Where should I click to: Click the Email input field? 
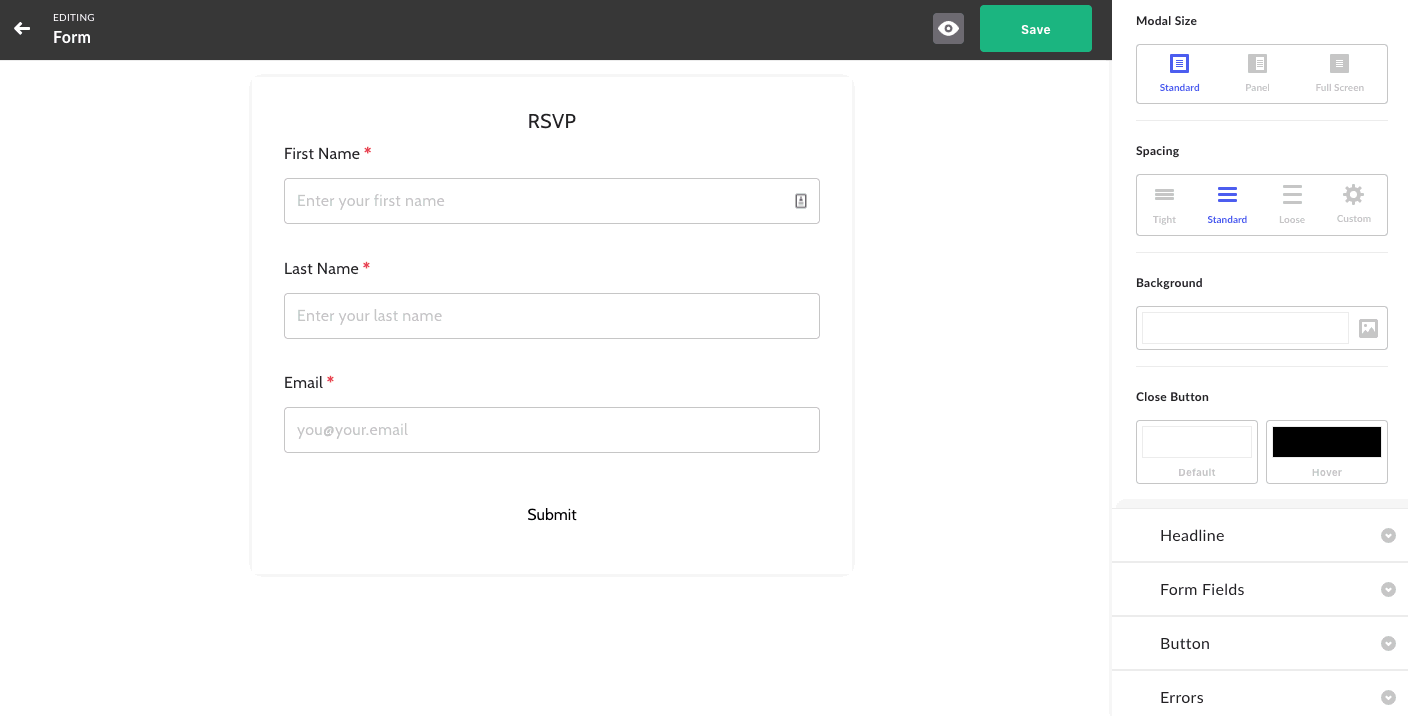pyautogui.click(x=552, y=430)
